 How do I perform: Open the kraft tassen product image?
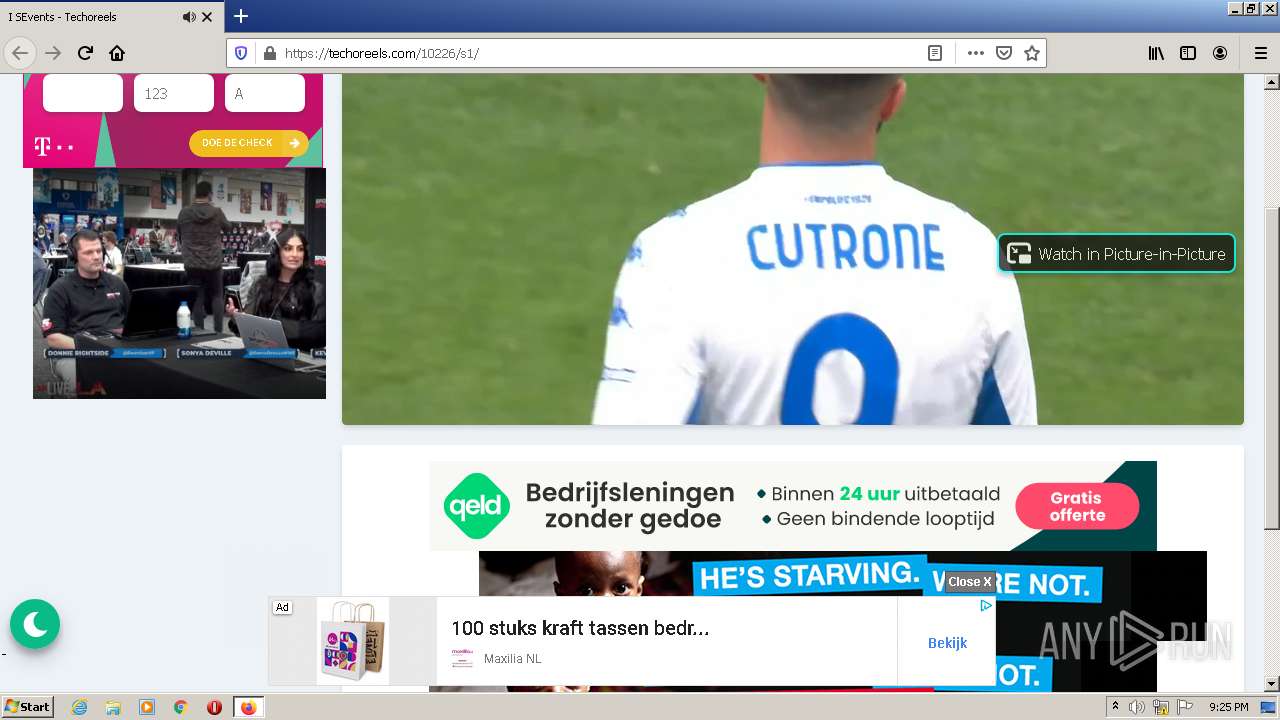pyautogui.click(x=354, y=641)
